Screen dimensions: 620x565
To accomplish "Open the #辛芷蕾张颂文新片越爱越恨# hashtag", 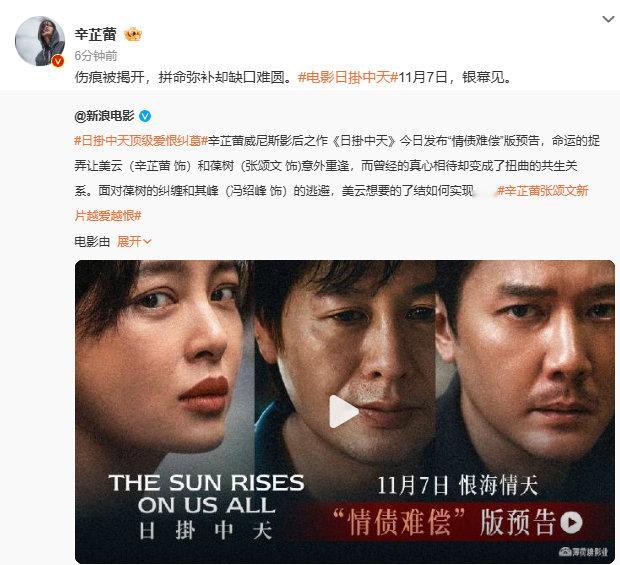I will pos(331,203).
